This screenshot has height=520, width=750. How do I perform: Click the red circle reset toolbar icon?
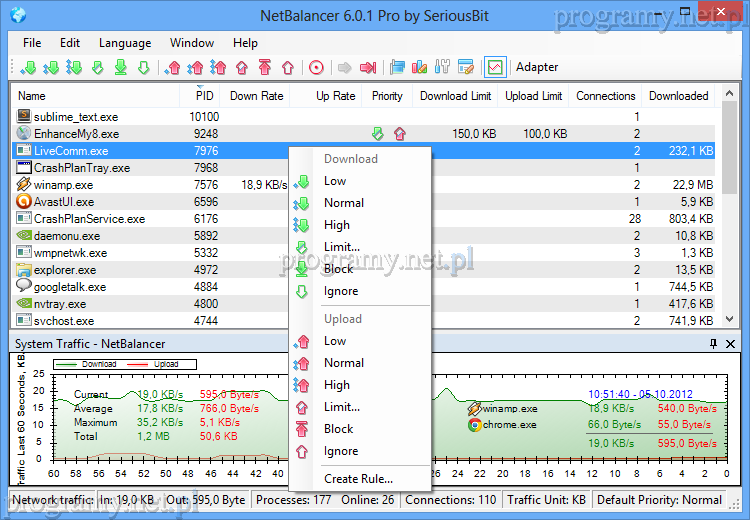pos(317,68)
